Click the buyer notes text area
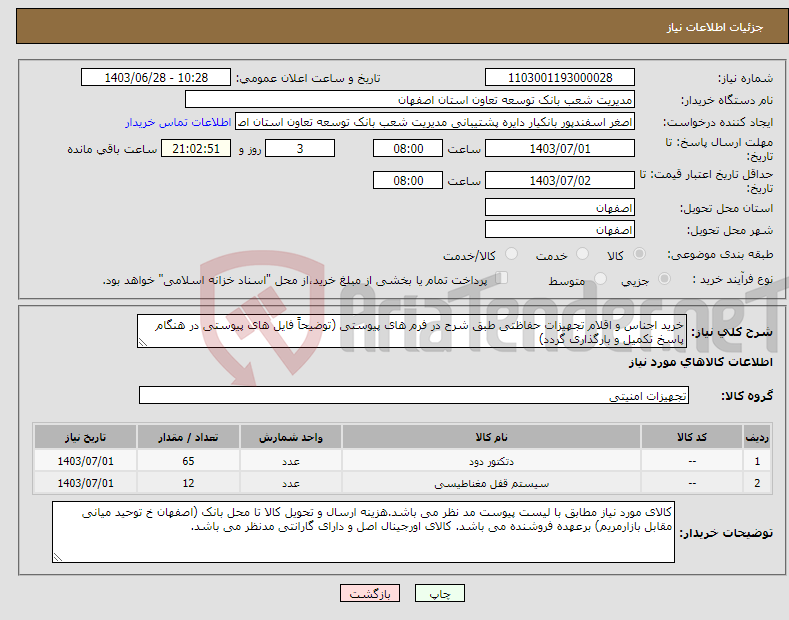The width and height of the screenshot is (789, 620). point(363,532)
